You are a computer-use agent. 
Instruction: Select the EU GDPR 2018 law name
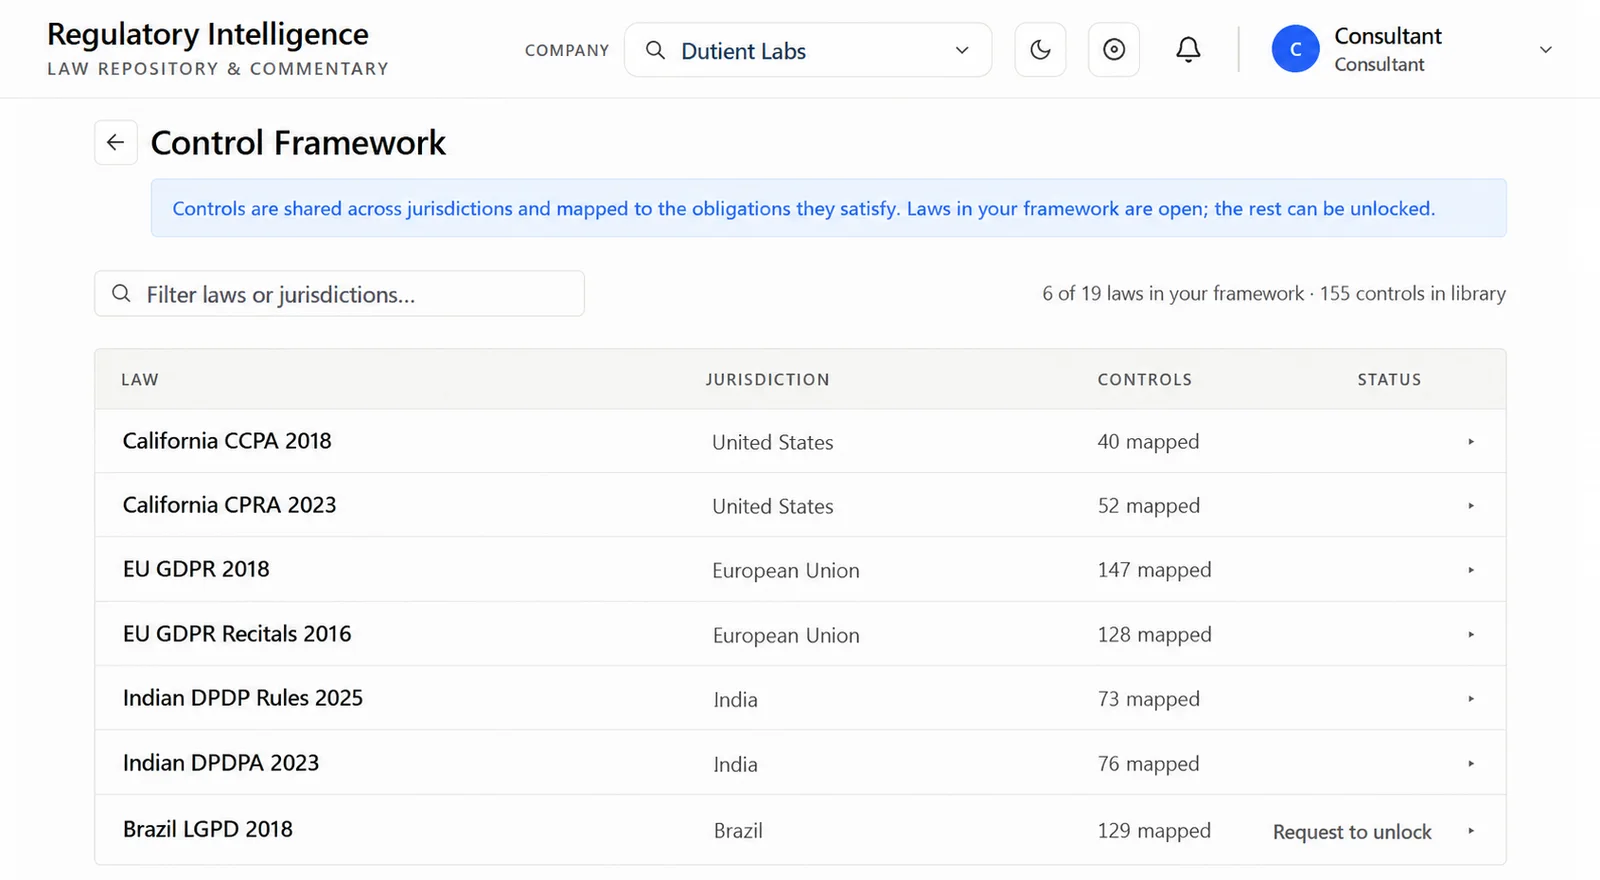(x=196, y=569)
